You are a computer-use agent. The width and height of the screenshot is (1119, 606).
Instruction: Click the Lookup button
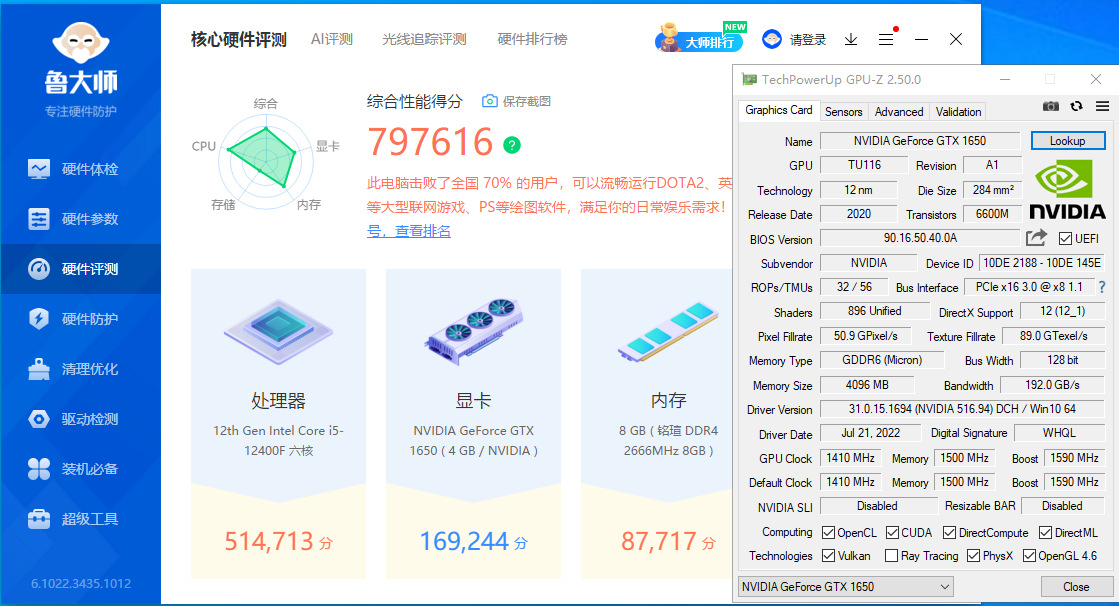pos(1067,140)
